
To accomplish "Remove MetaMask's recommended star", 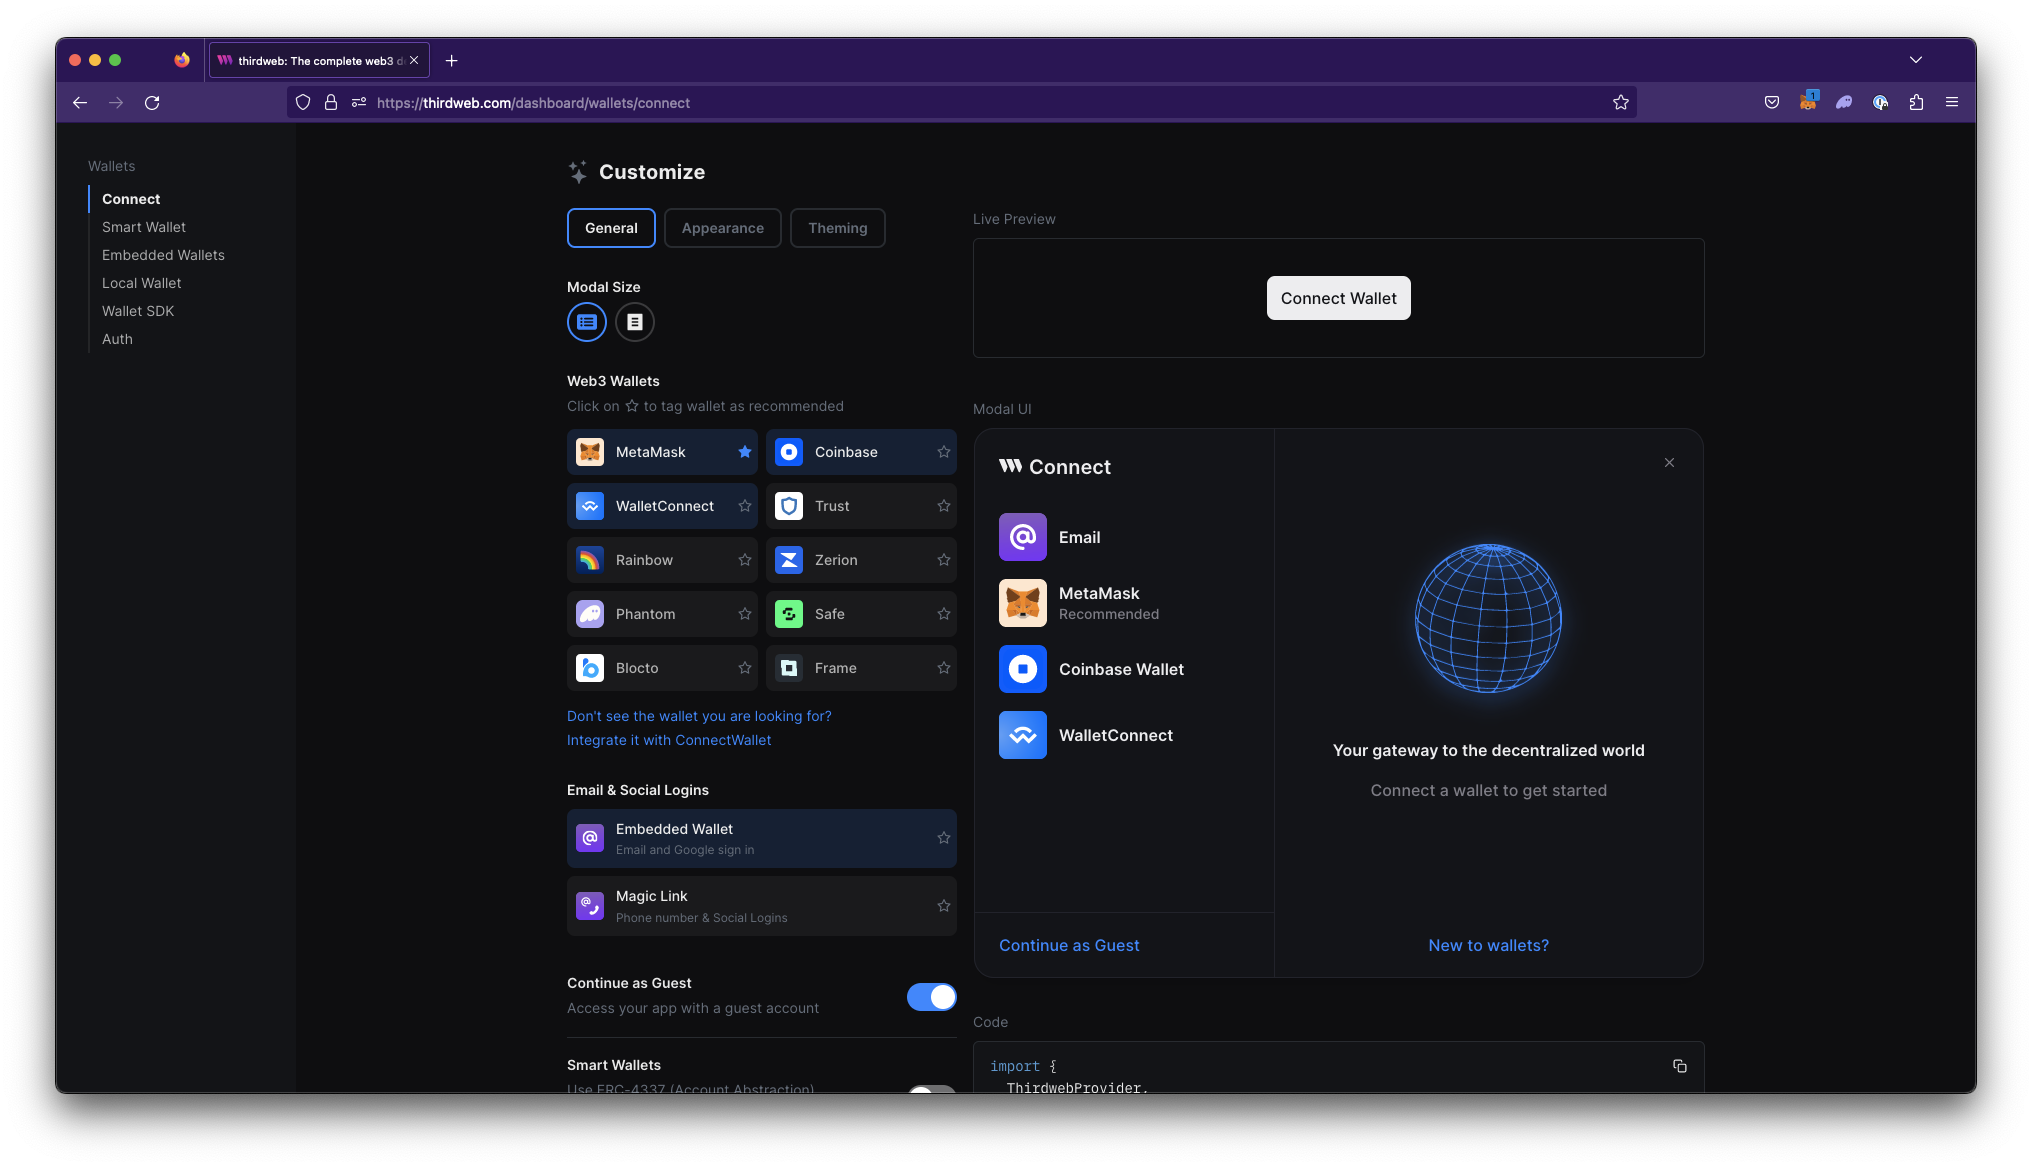I will [x=744, y=452].
